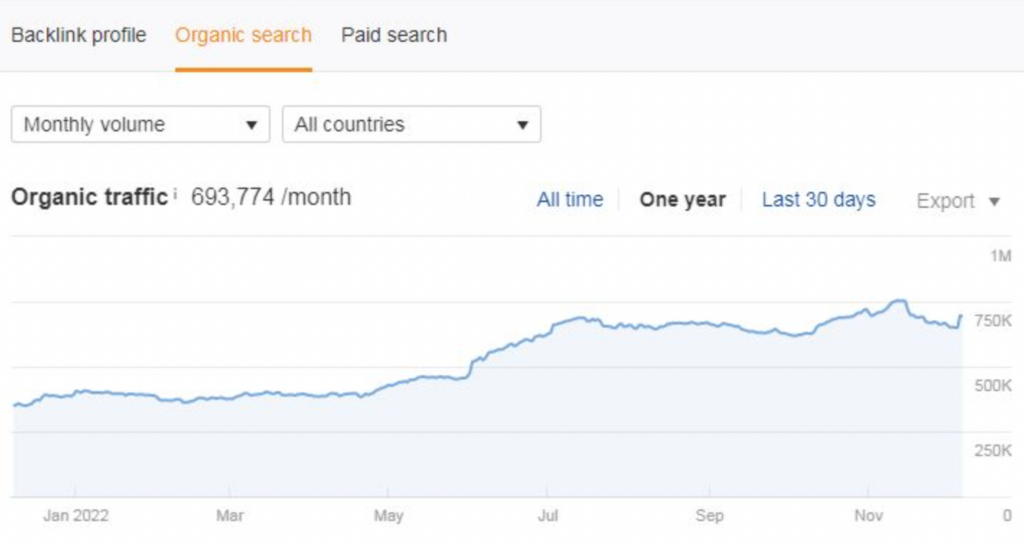Image resolution: width=1024 pixels, height=547 pixels.
Task: Click the info icon beside Organic traffic
Action: pyautogui.click(x=175, y=195)
